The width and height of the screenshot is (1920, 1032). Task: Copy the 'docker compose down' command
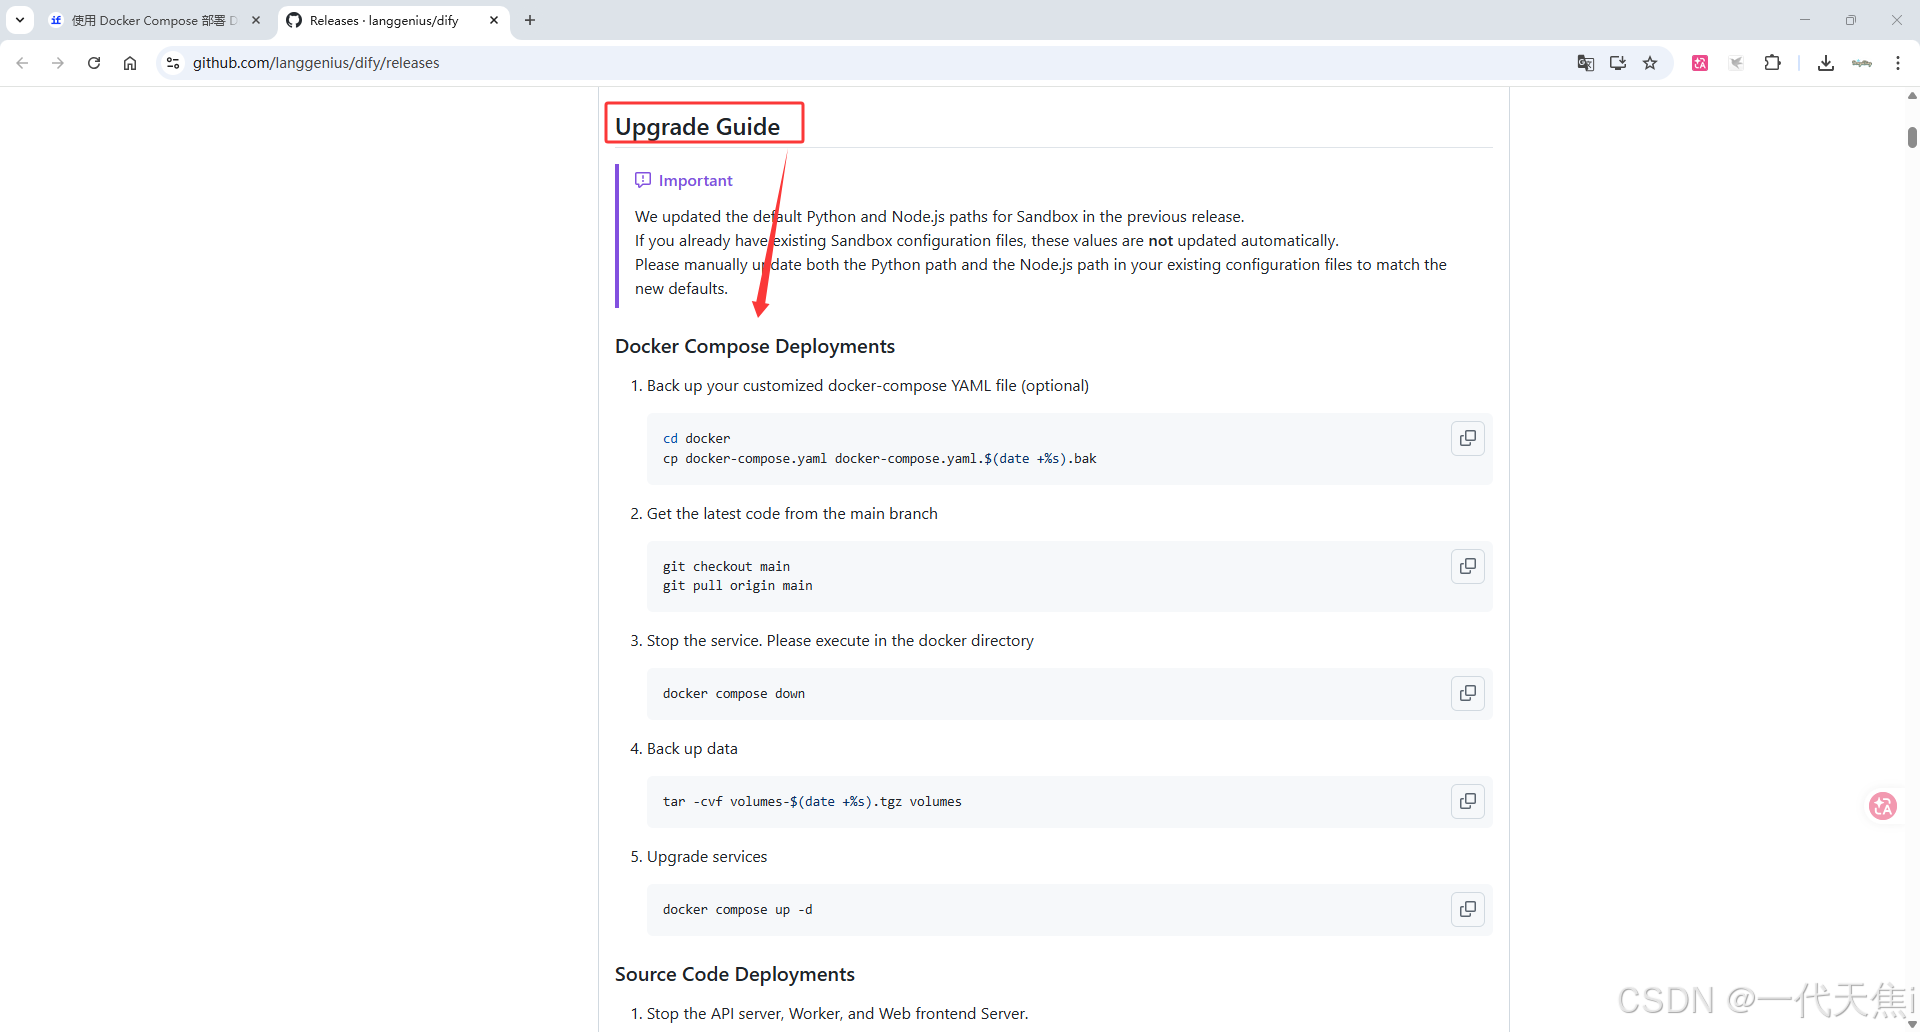(1468, 693)
